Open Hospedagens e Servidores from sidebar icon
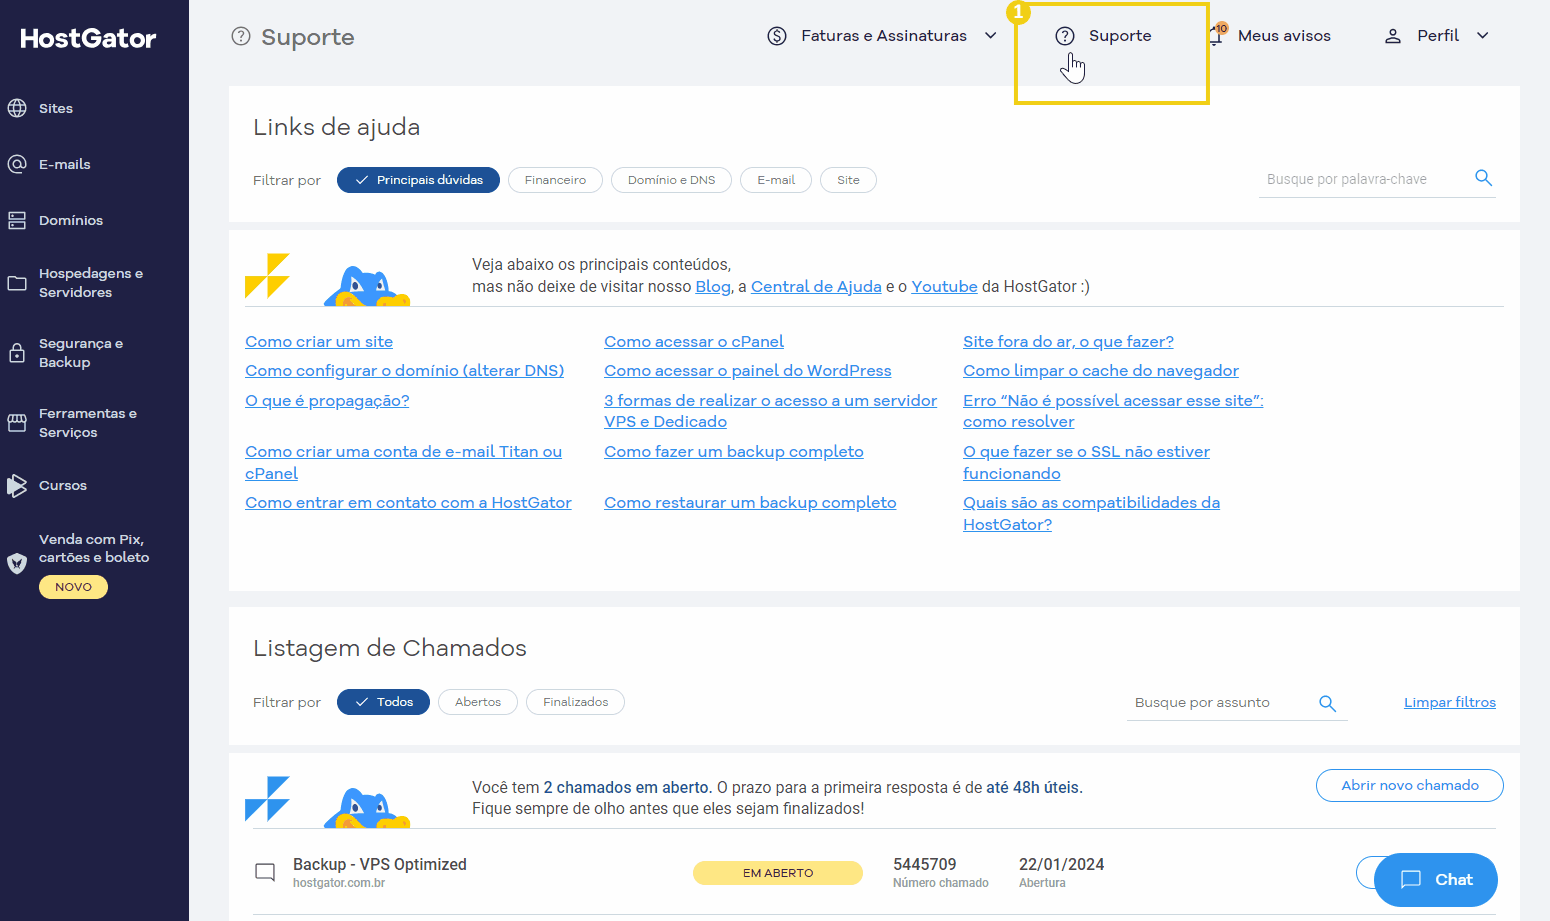The image size is (1550, 921). (17, 282)
